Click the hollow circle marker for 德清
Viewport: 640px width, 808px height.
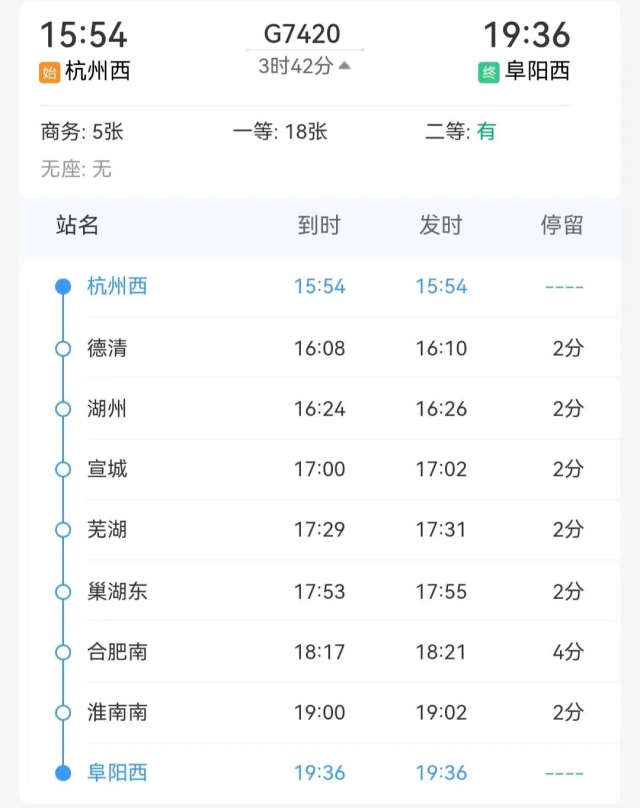63,349
